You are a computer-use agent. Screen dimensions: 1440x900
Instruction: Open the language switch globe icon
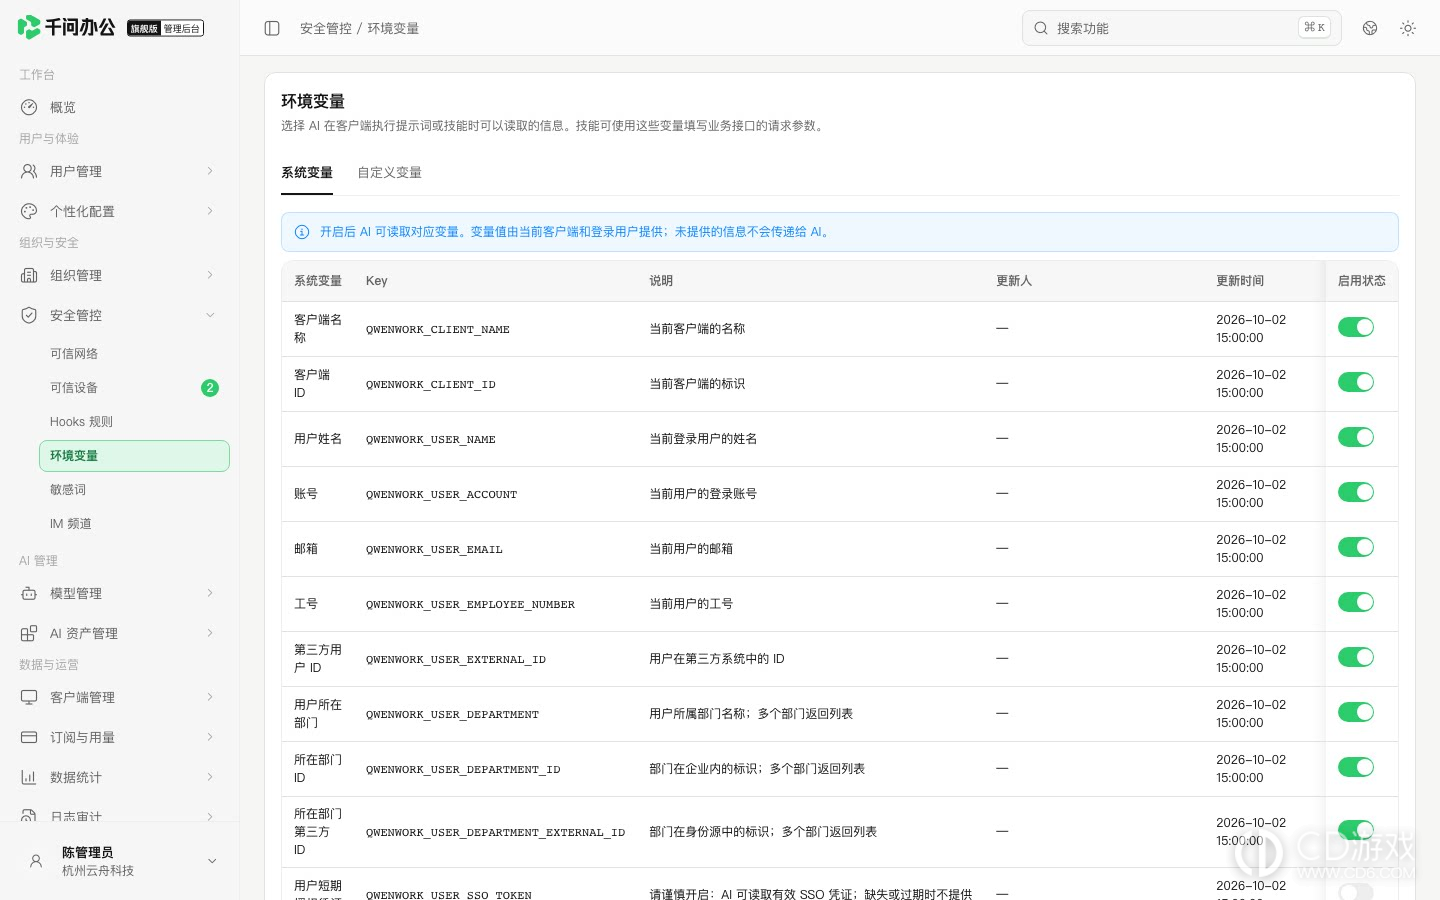pyautogui.click(x=1370, y=28)
